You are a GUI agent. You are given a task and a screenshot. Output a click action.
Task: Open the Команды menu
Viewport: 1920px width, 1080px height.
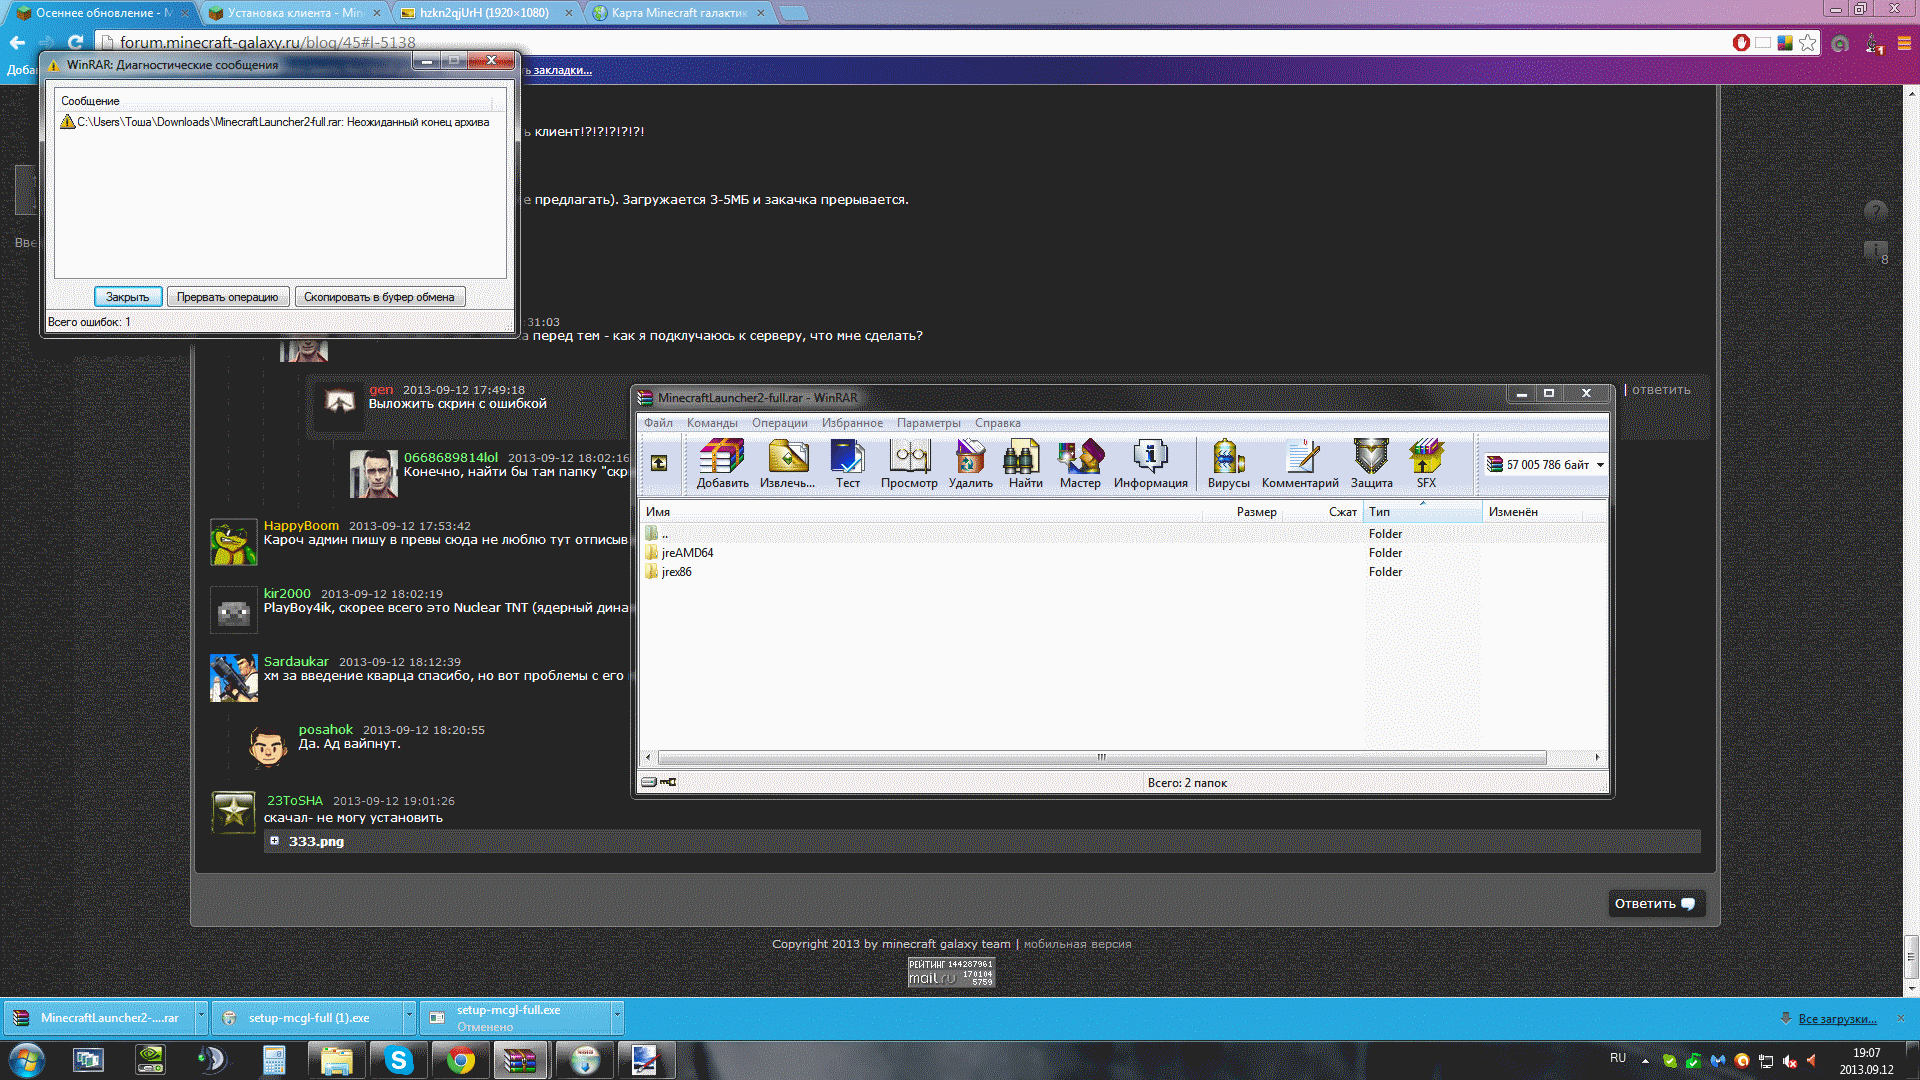pyautogui.click(x=712, y=423)
